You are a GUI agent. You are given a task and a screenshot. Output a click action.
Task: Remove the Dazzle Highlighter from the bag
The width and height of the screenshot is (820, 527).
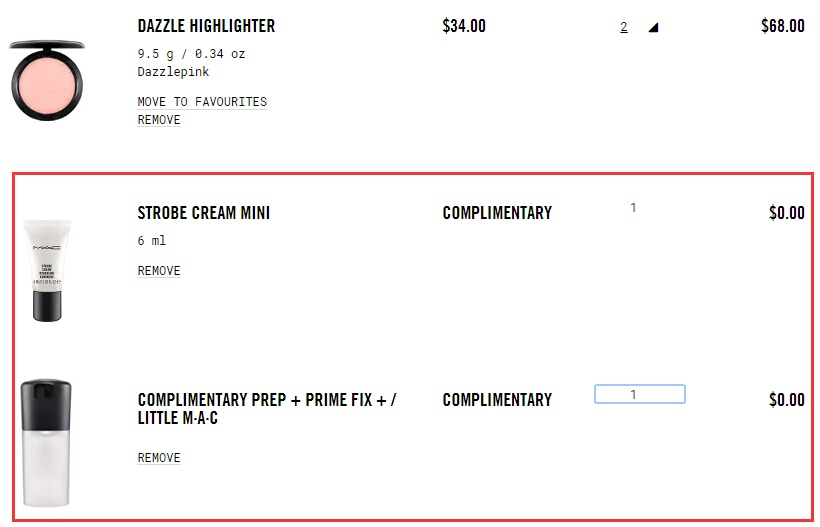pos(159,120)
